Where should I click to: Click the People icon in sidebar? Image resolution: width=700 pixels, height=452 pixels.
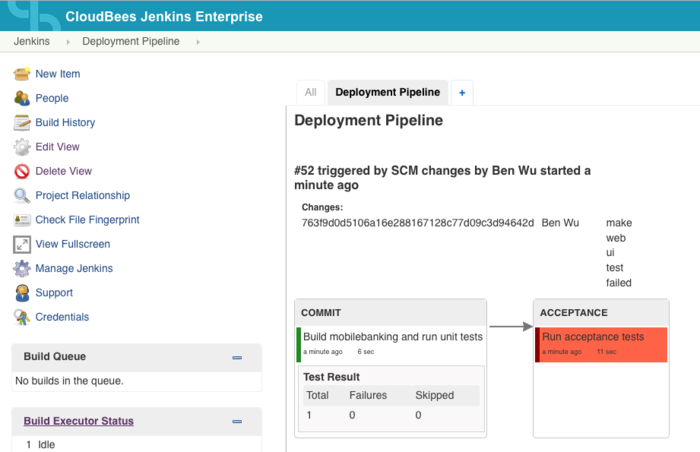(21, 98)
